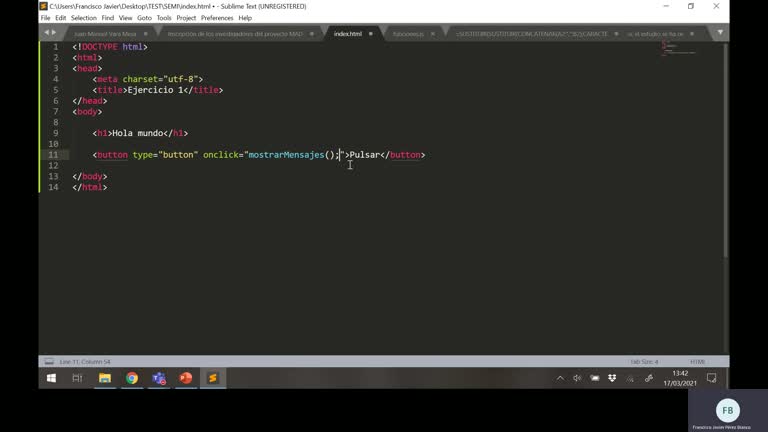Open the Tab Size: 4 selector
The image size is (768, 432).
pos(644,362)
